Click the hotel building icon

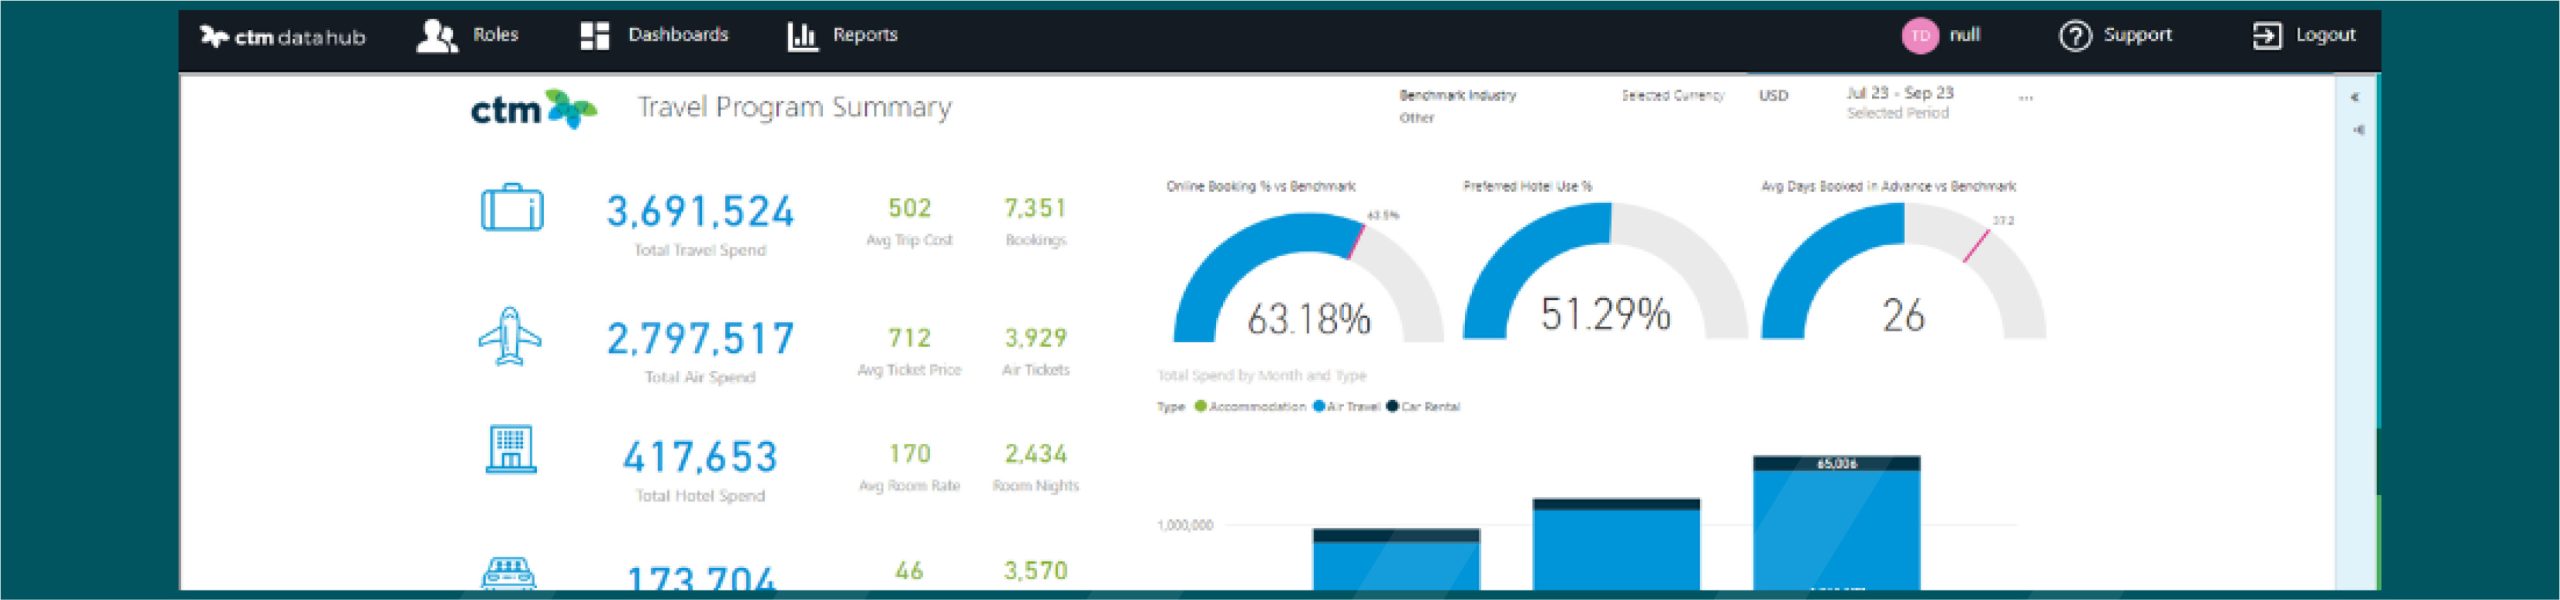[511, 448]
